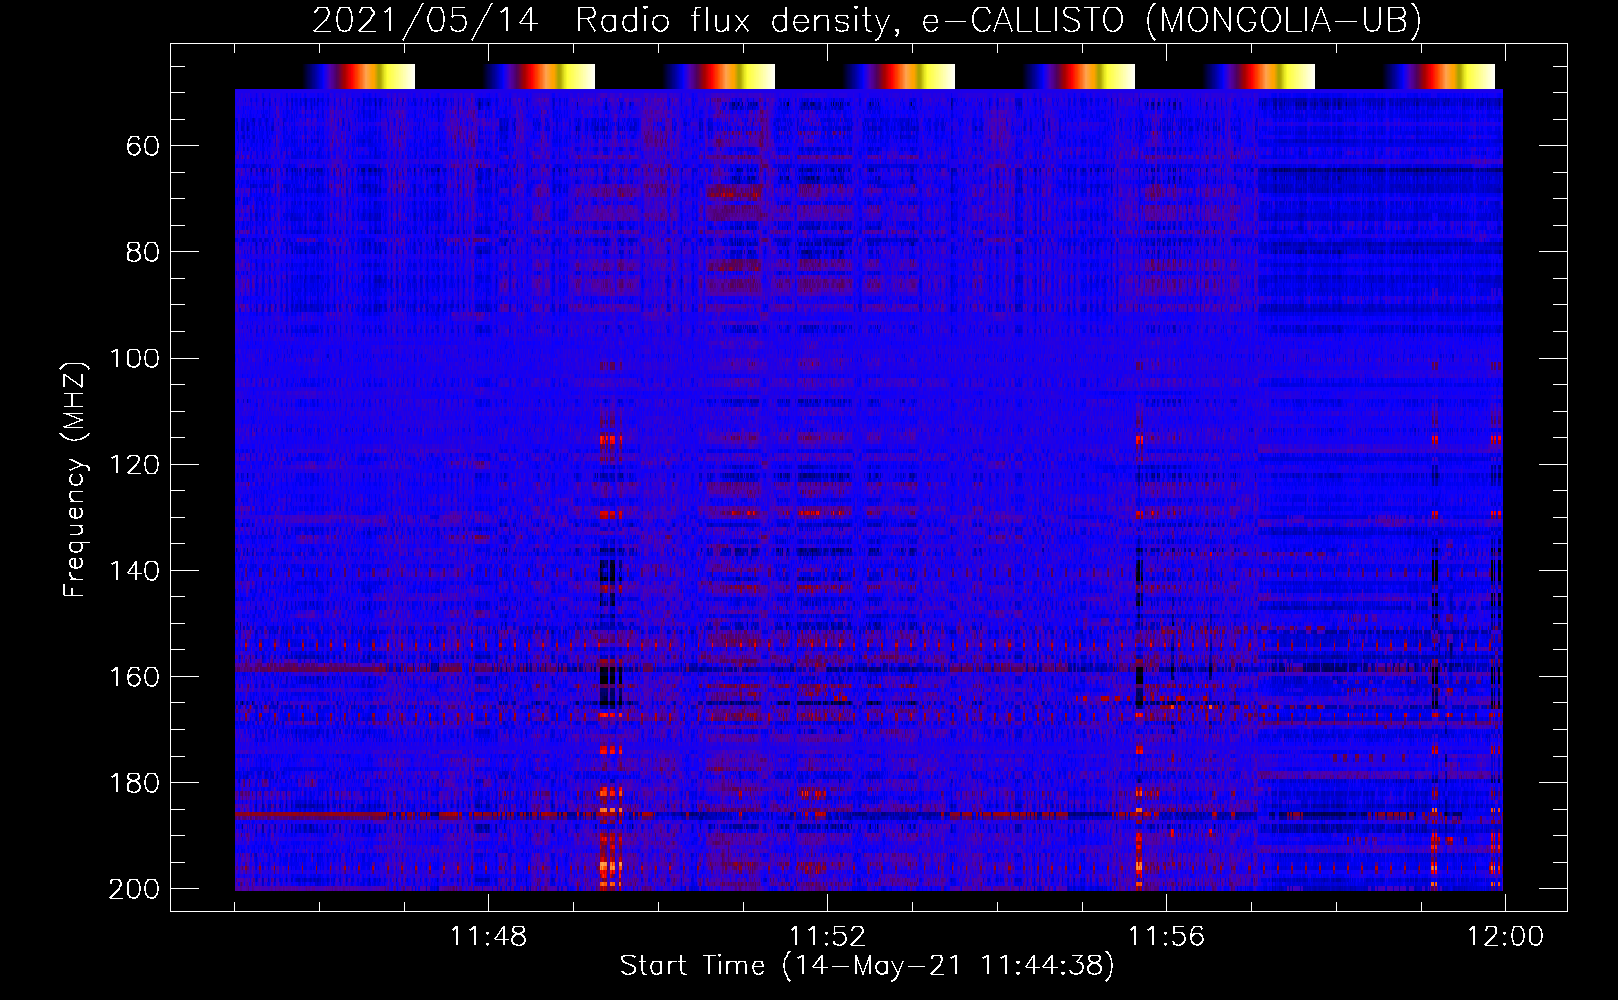Click the 140 frequency tick label
The height and width of the screenshot is (1000, 1618).
(134, 571)
